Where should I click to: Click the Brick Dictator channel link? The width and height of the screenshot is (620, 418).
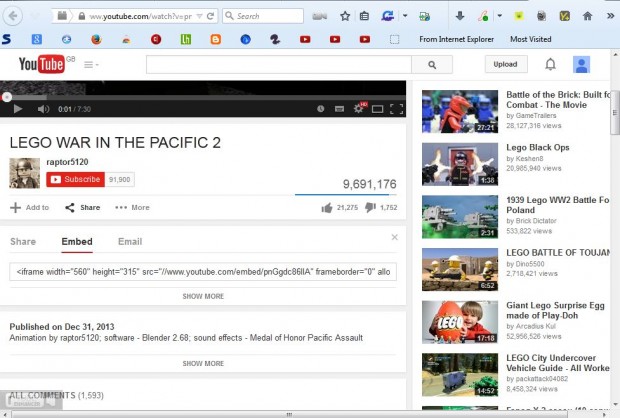coord(536,221)
